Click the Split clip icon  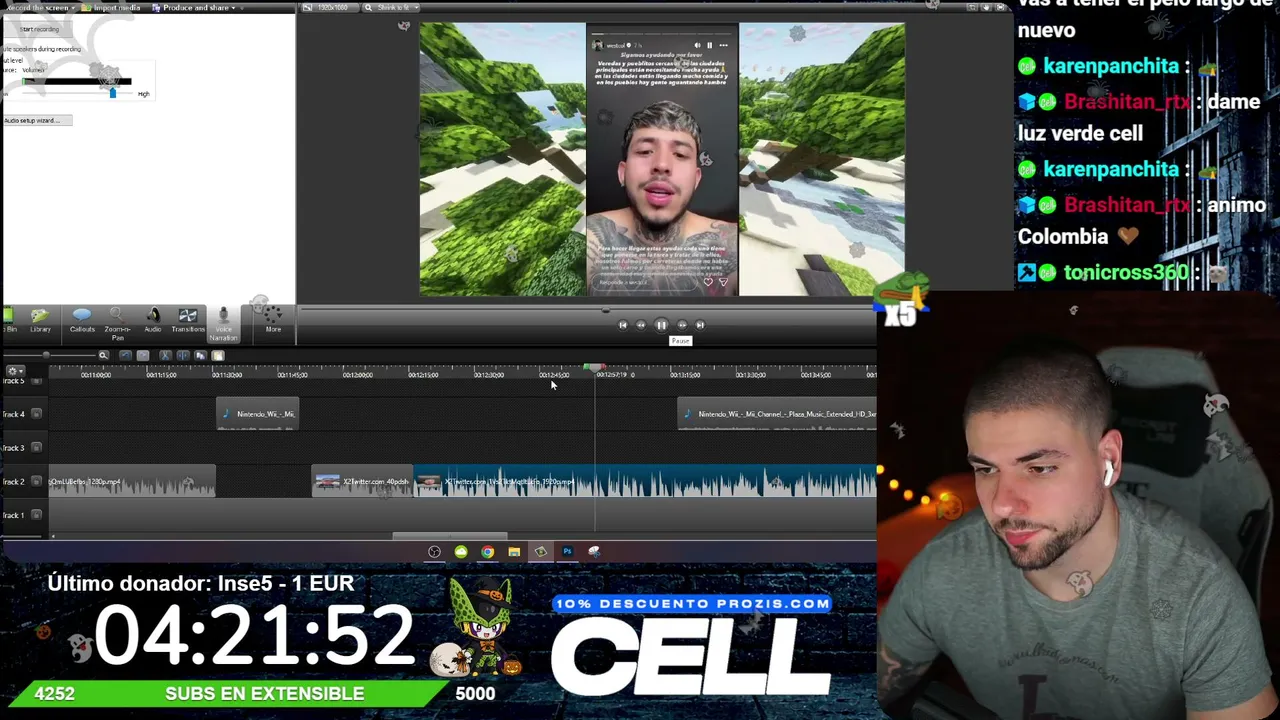182,355
